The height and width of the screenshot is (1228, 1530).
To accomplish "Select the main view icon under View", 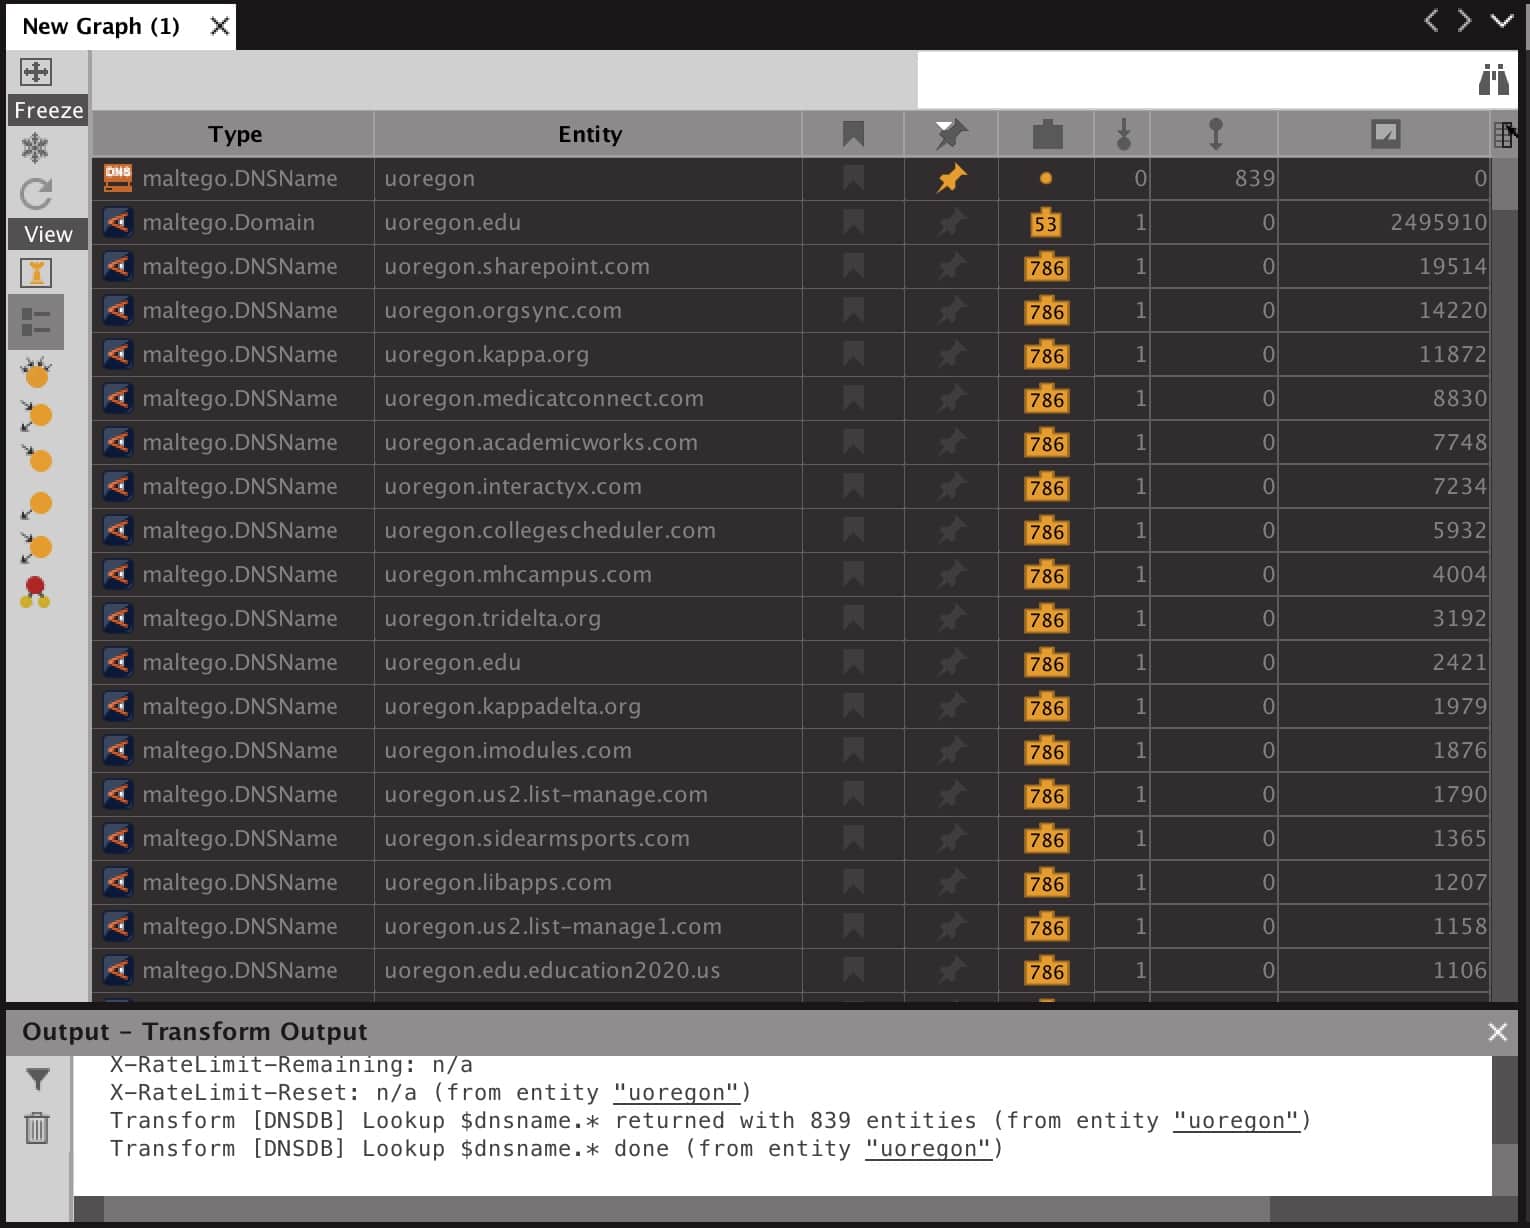I will pyautogui.click(x=36, y=272).
